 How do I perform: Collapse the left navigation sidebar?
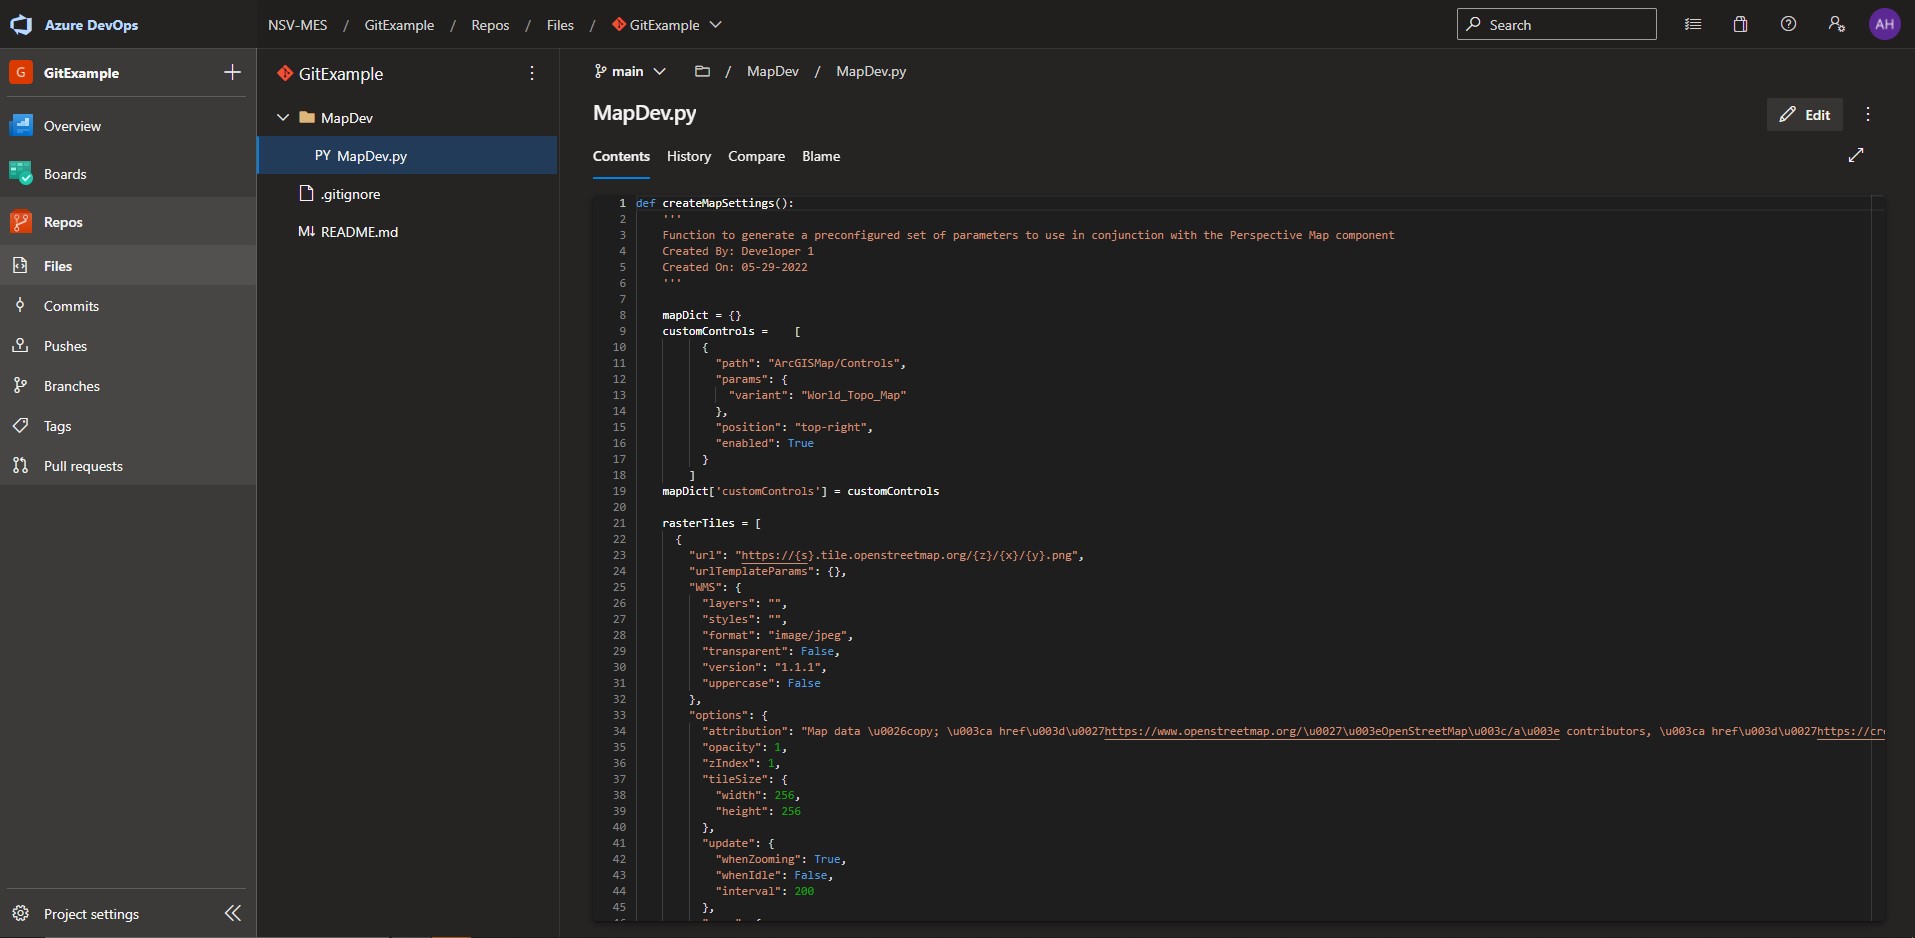pos(232,913)
